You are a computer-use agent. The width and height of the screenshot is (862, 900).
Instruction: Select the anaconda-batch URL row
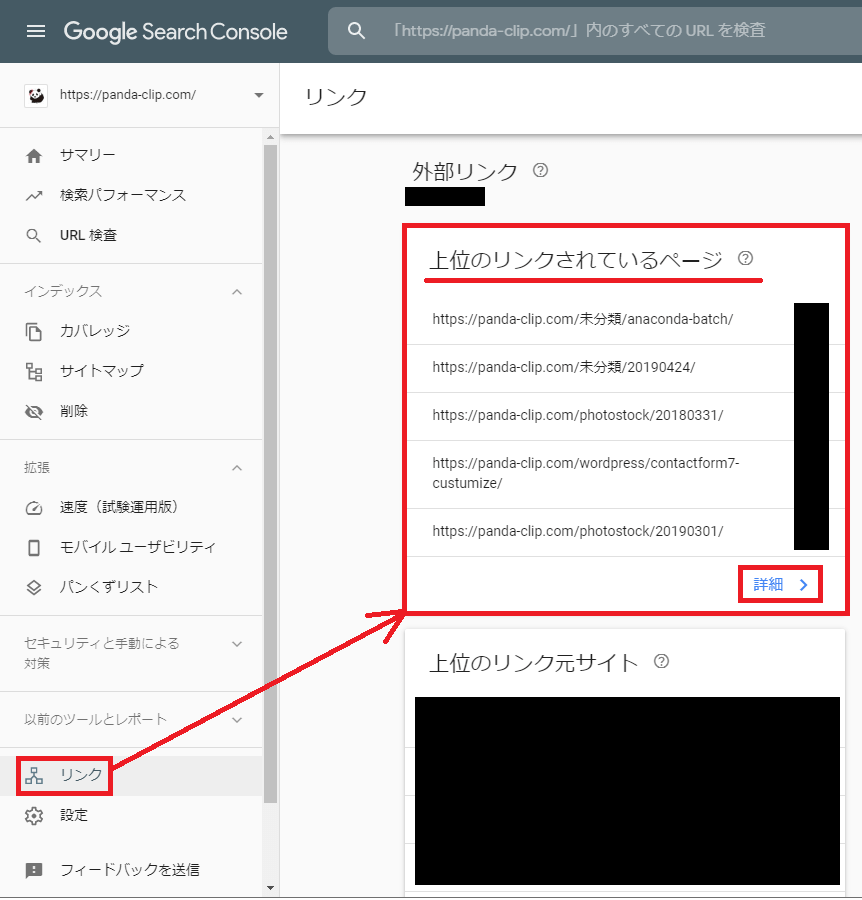(x=626, y=320)
